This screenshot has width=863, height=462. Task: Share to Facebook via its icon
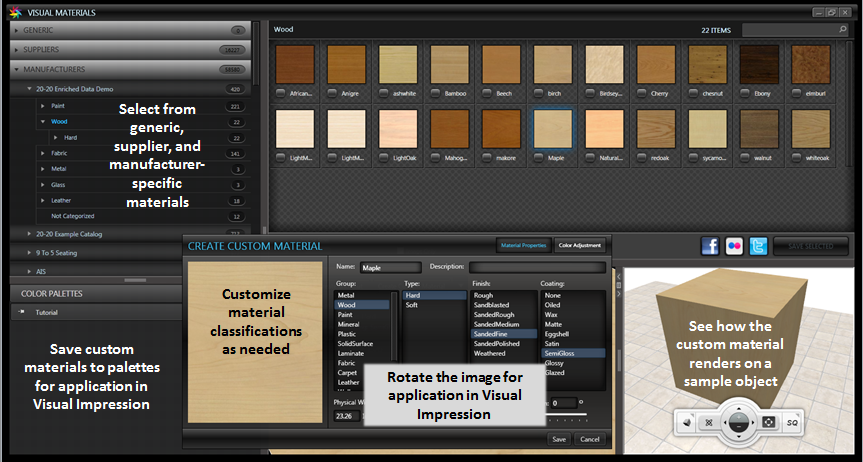(x=709, y=246)
